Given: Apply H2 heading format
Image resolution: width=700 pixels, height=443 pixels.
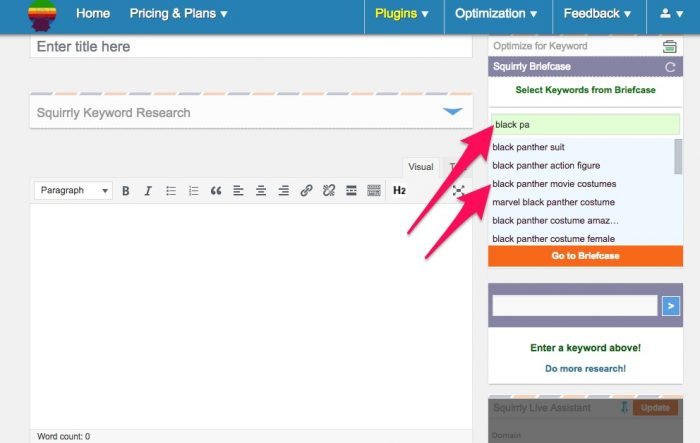Looking at the screenshot, I should (399, 191).
